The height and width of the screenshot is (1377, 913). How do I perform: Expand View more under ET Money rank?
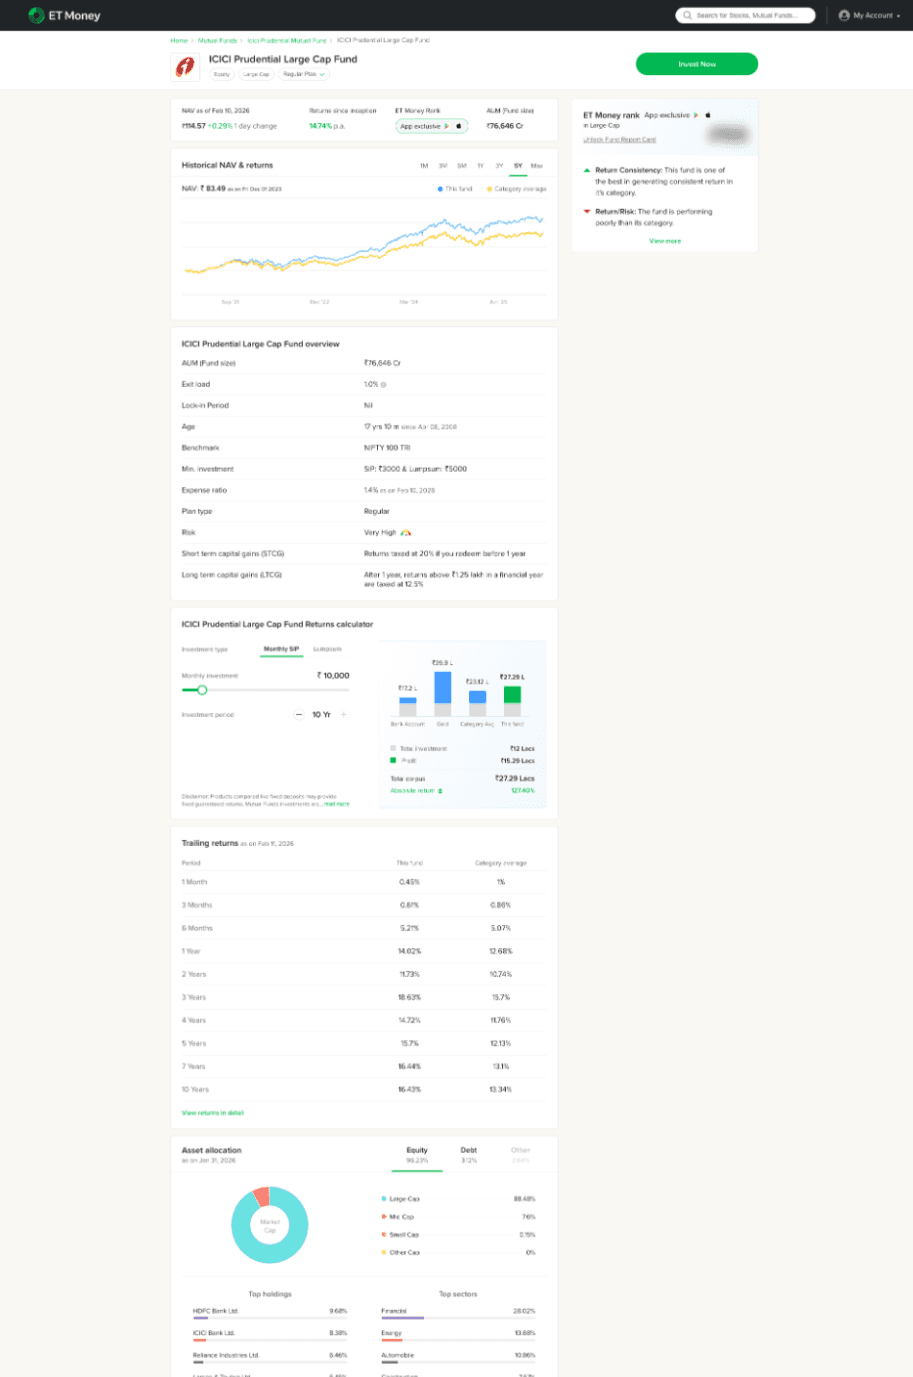pos(666,241)
